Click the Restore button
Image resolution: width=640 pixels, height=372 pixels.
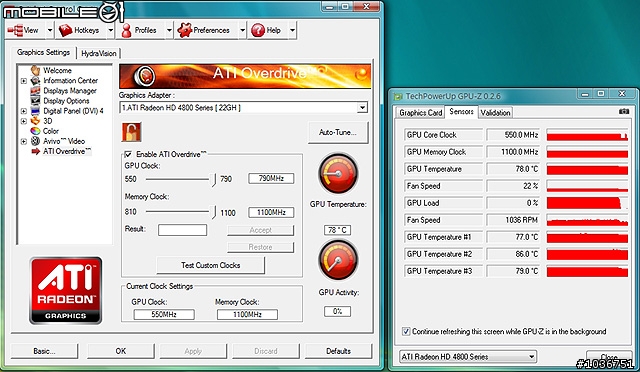(x=260, y=247)
